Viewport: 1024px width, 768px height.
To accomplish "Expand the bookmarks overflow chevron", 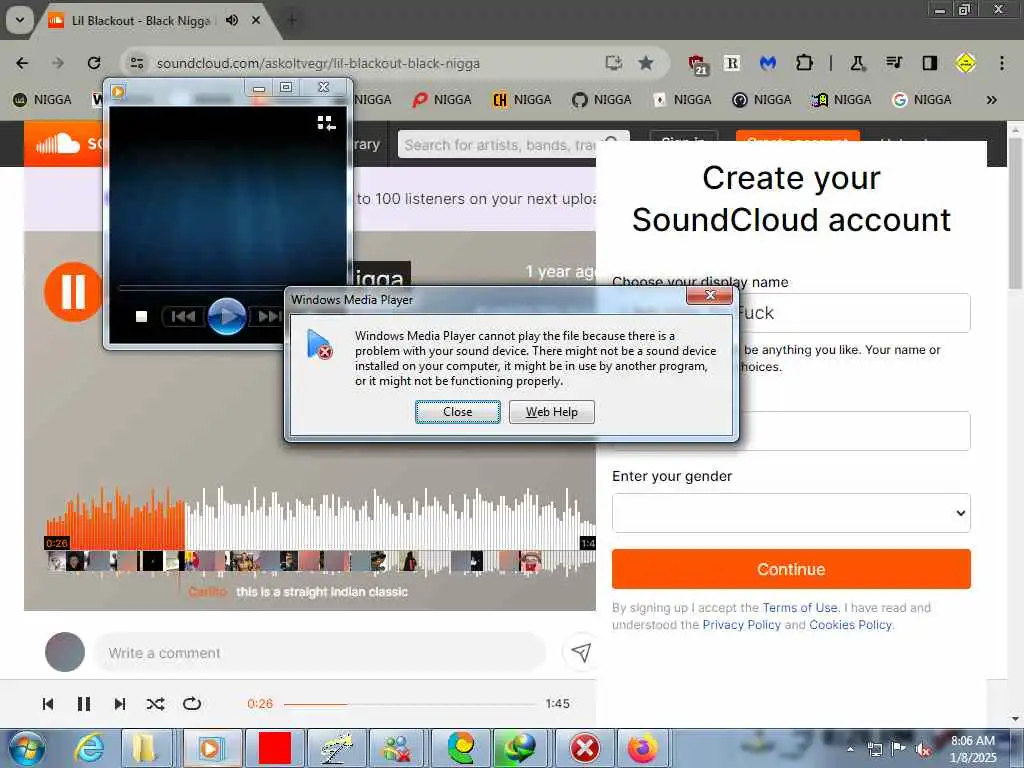I will [992, 100].
